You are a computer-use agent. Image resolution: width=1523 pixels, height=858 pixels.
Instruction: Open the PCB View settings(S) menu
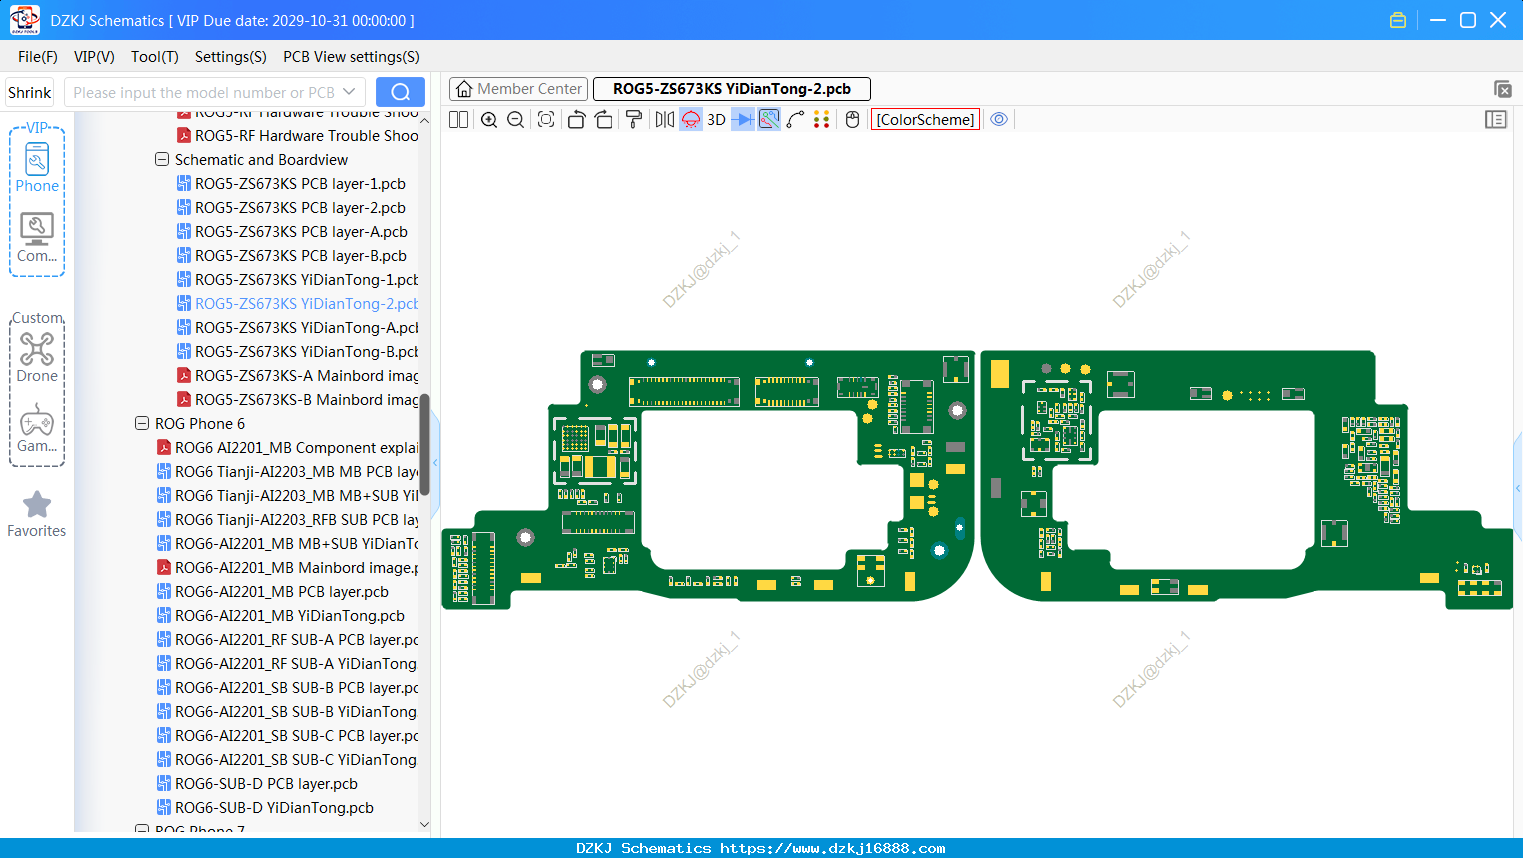click(351, 57)
